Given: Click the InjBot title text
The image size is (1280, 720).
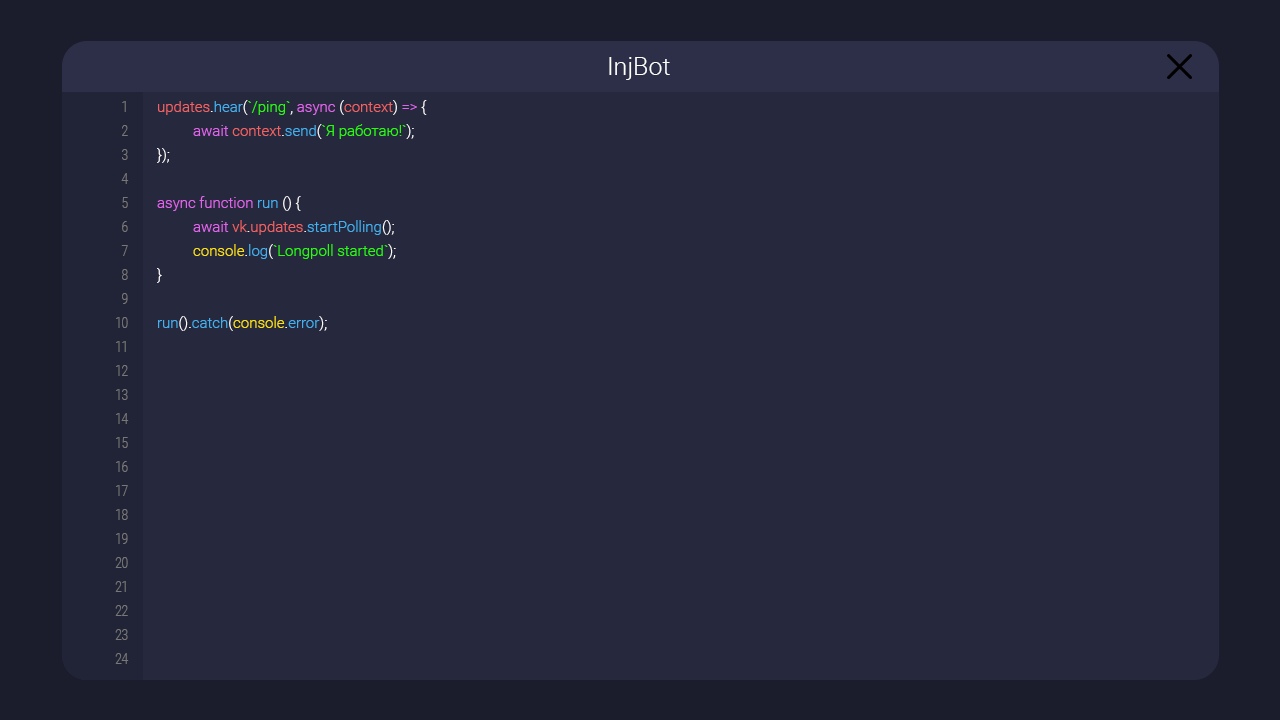Looking at the screenshot, I should (x=638, y=67).
